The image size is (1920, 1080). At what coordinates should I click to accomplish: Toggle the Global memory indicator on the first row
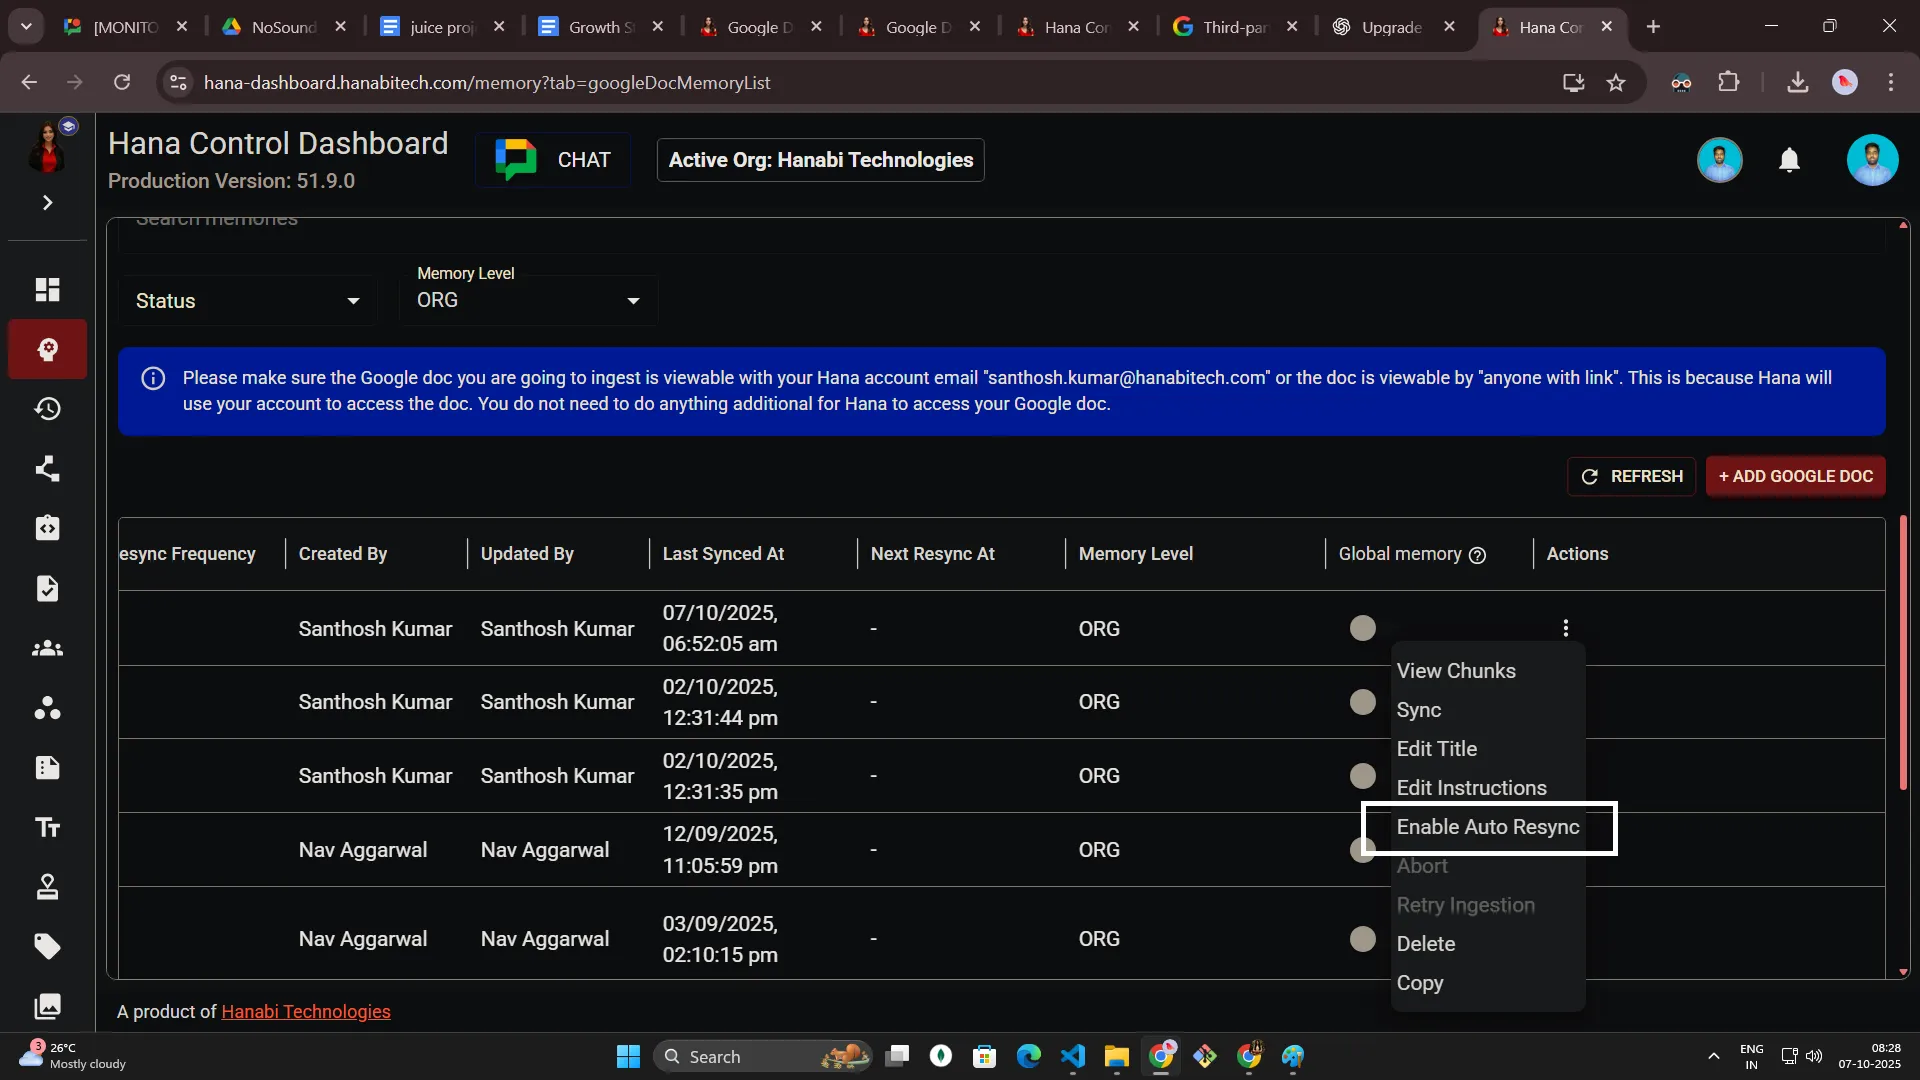point(1362,627)
